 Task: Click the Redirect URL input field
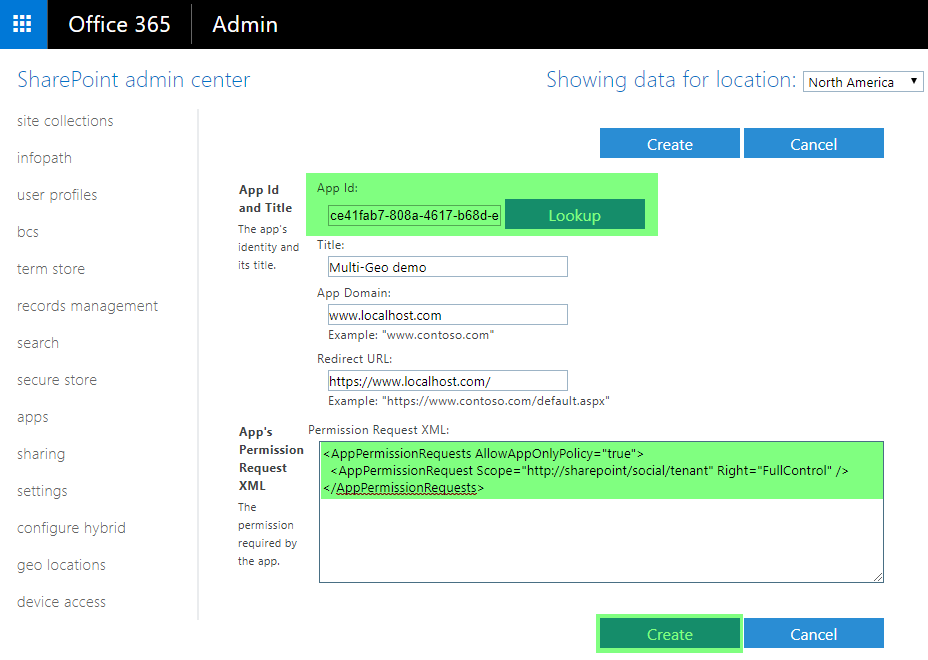(x=447, y=380)
